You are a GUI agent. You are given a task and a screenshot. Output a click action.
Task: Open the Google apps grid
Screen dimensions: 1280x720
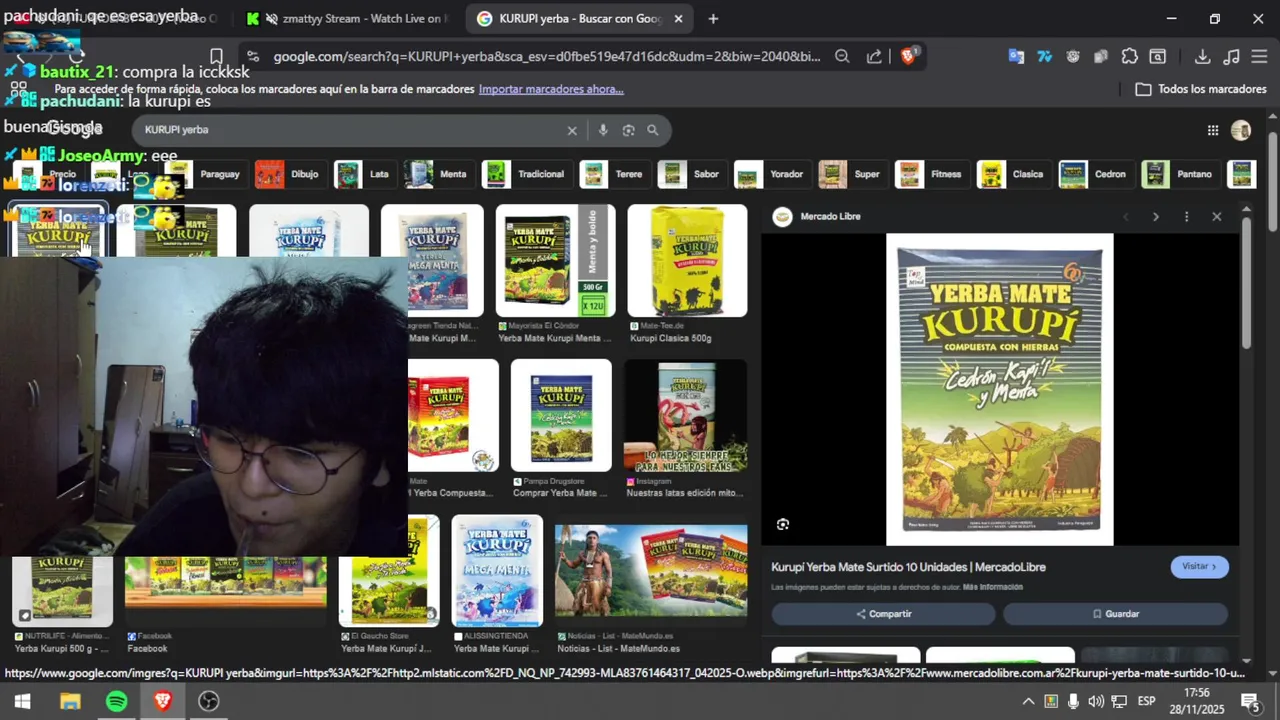[x=1213, y=130]
